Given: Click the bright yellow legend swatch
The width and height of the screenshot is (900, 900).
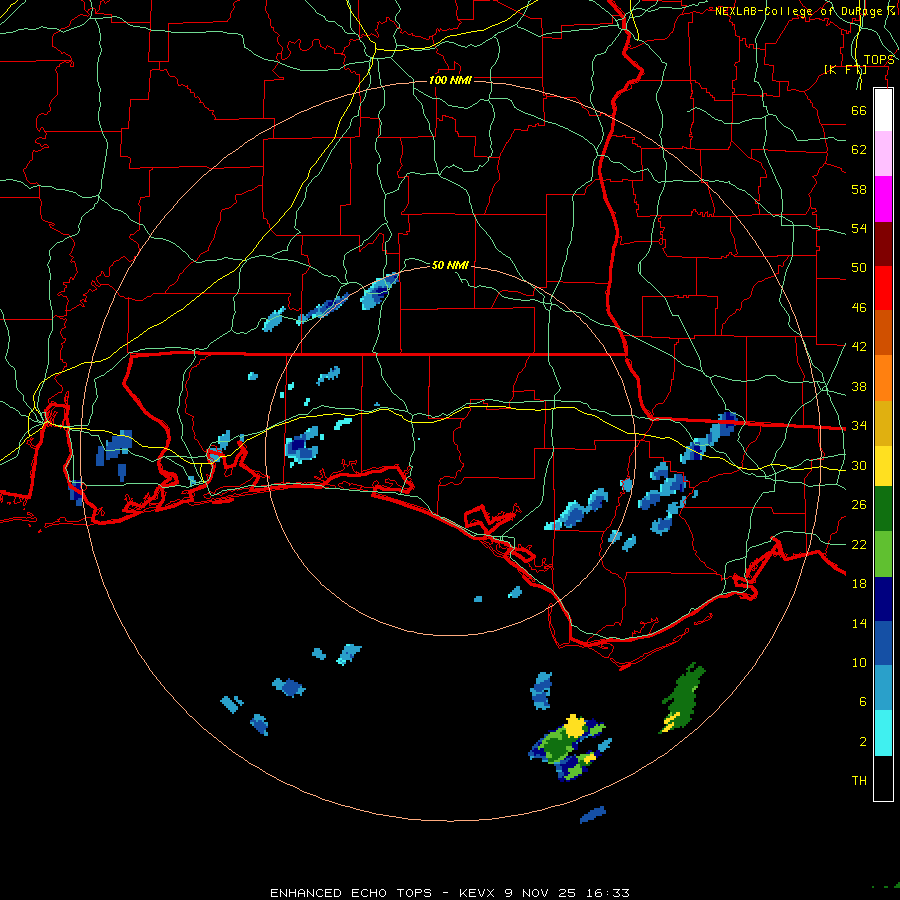Looking at the screenshot, I should coord(883,465).
